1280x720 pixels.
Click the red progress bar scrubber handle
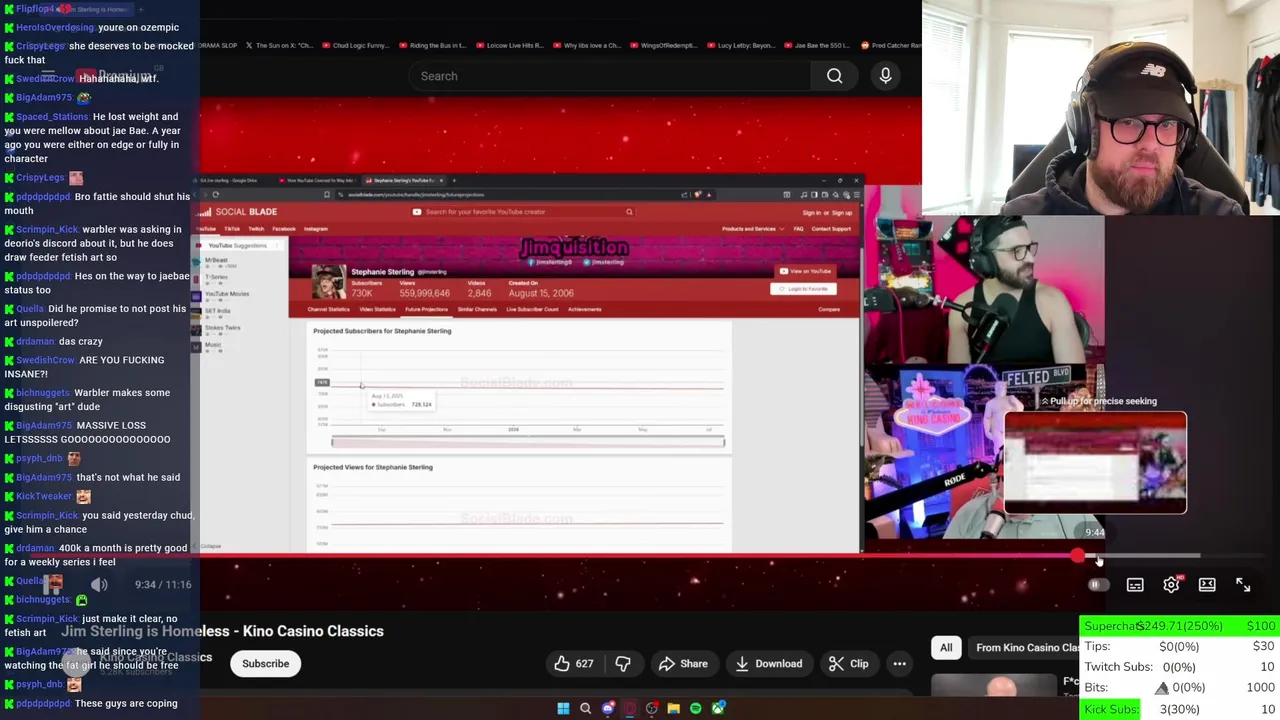coord(1077,556)
